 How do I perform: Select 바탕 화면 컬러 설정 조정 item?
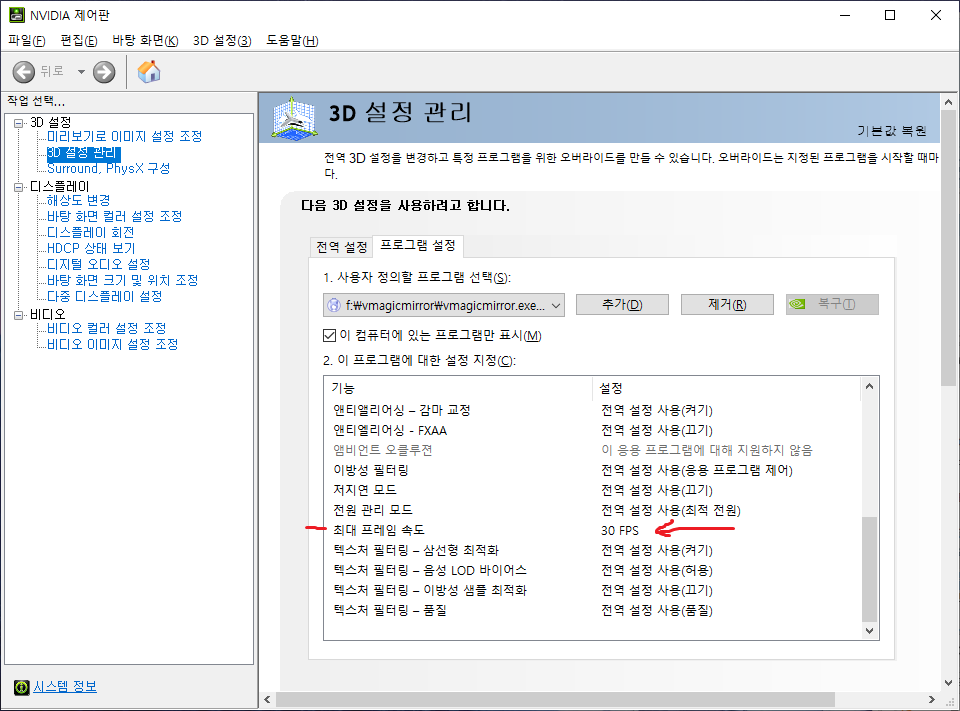click(x=114, y=216)
